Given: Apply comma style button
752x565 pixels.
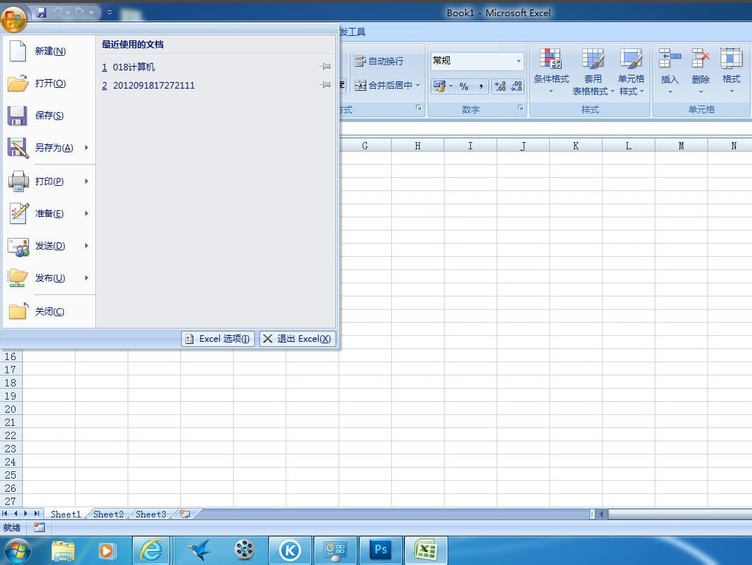Looking at the screenshot, I should (x=481, y=86).
